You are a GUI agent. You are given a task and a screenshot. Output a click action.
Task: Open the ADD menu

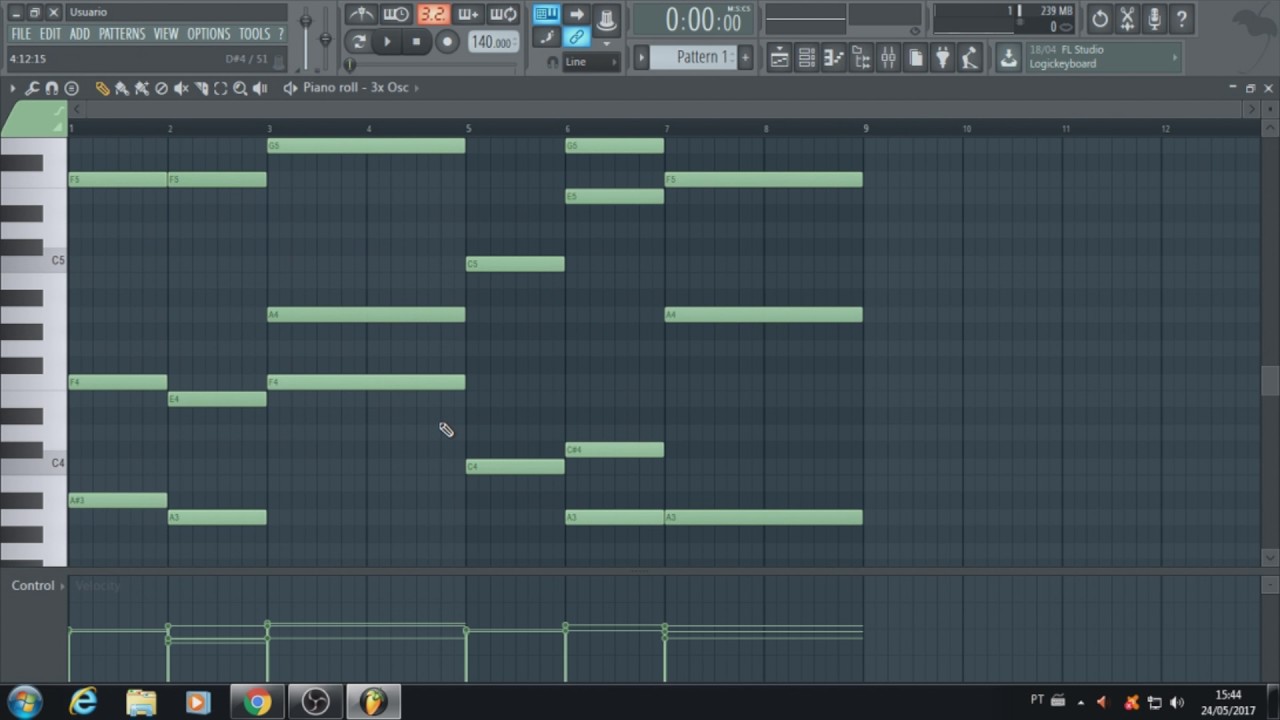pyautogui.click(x=80, y=34)
